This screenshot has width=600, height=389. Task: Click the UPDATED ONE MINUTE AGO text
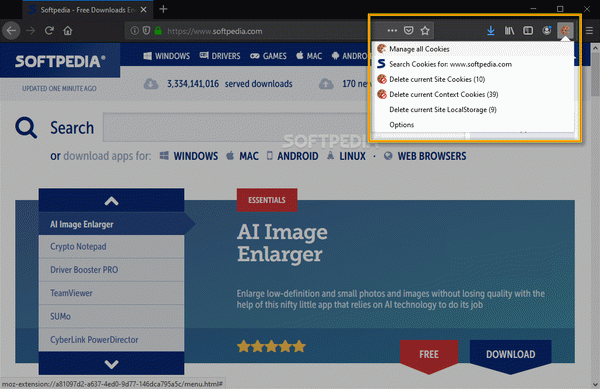[59, 88]
